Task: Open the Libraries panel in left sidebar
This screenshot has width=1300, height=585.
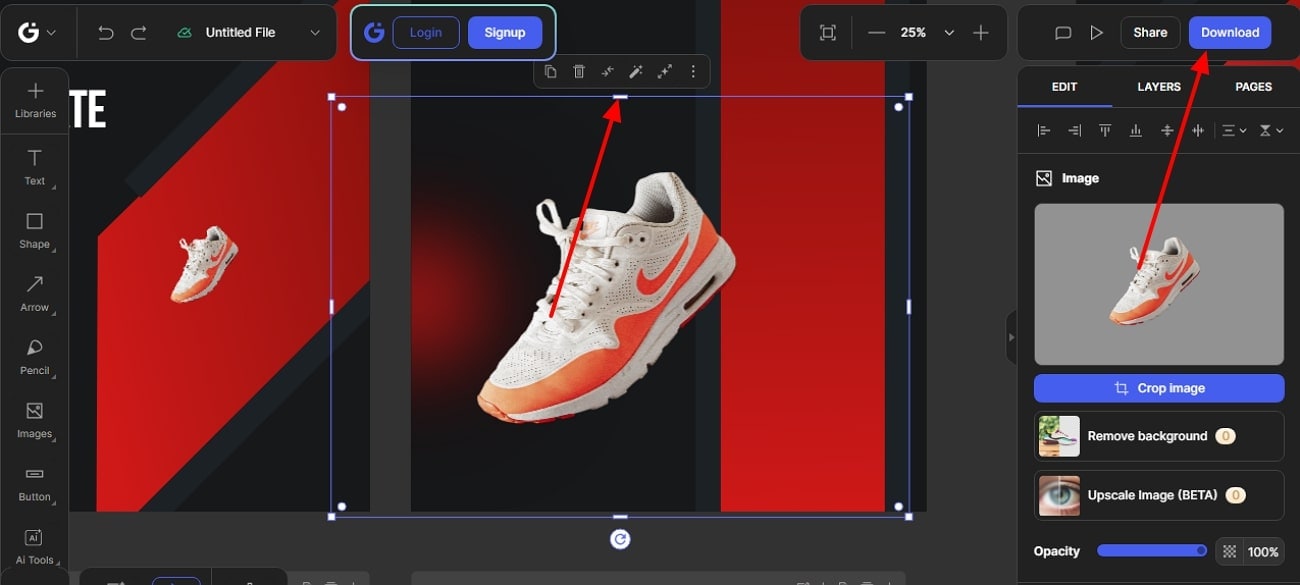Action: (x=35, y=101)
